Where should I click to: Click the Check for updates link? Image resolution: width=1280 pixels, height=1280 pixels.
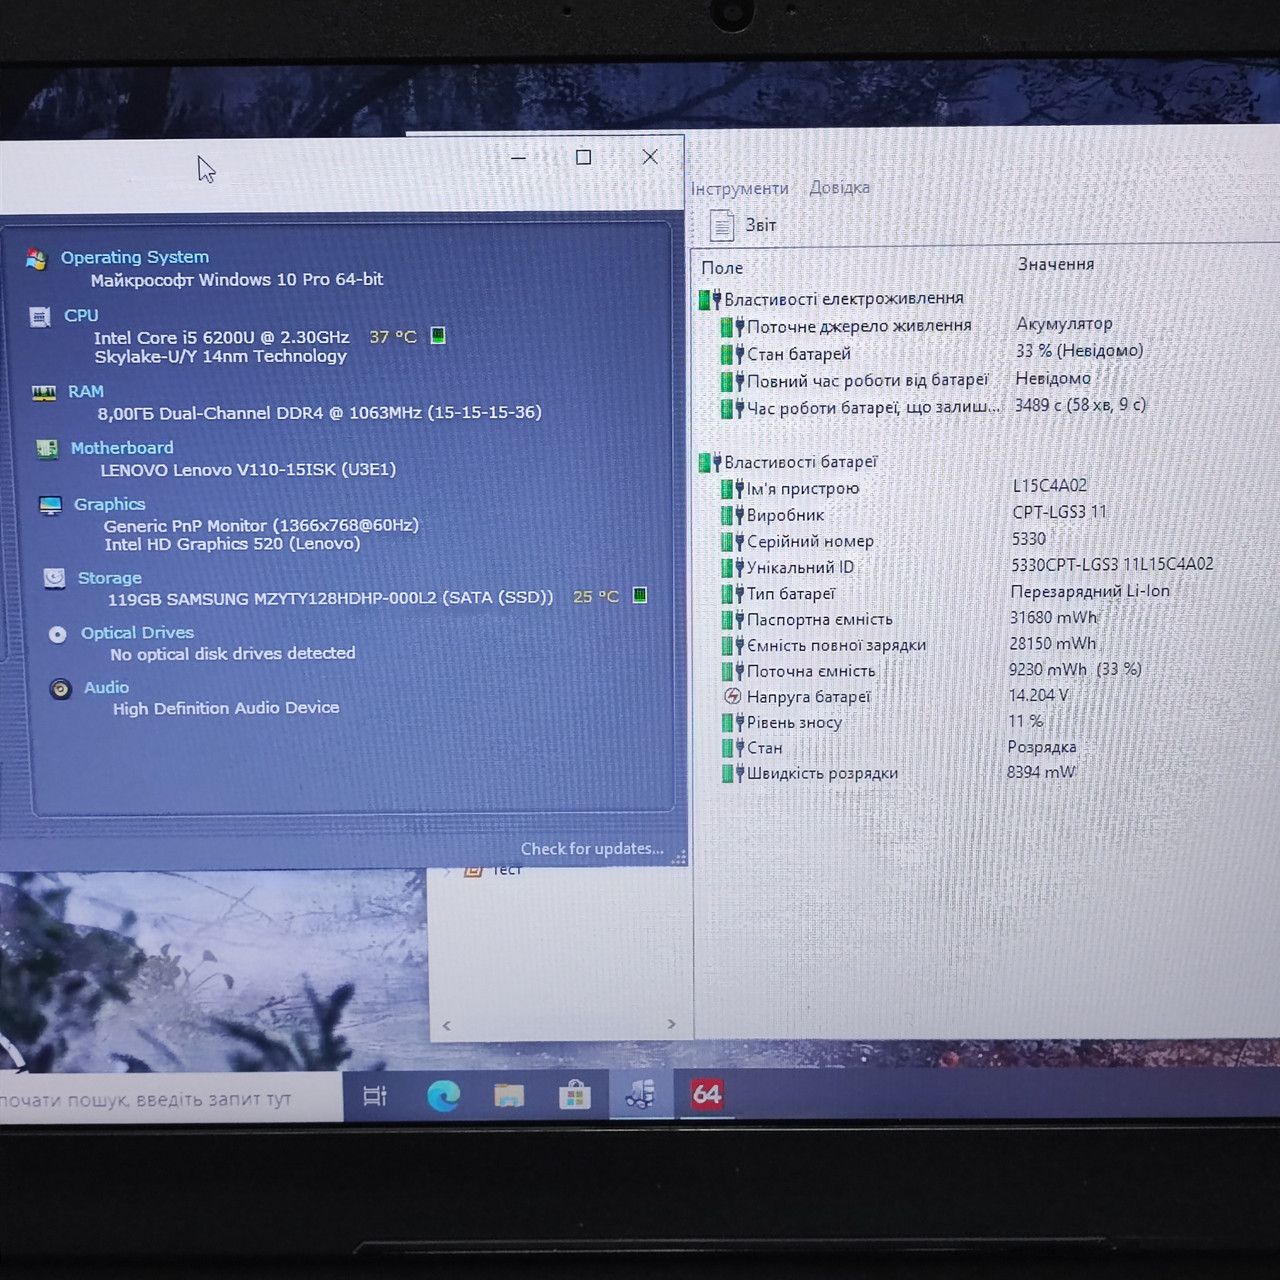(x=592, y=849)
